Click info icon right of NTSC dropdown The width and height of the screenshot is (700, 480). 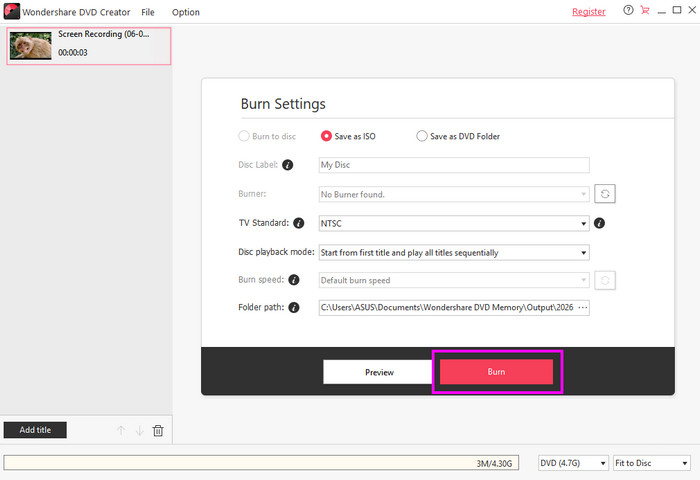(x=600, y=223)
